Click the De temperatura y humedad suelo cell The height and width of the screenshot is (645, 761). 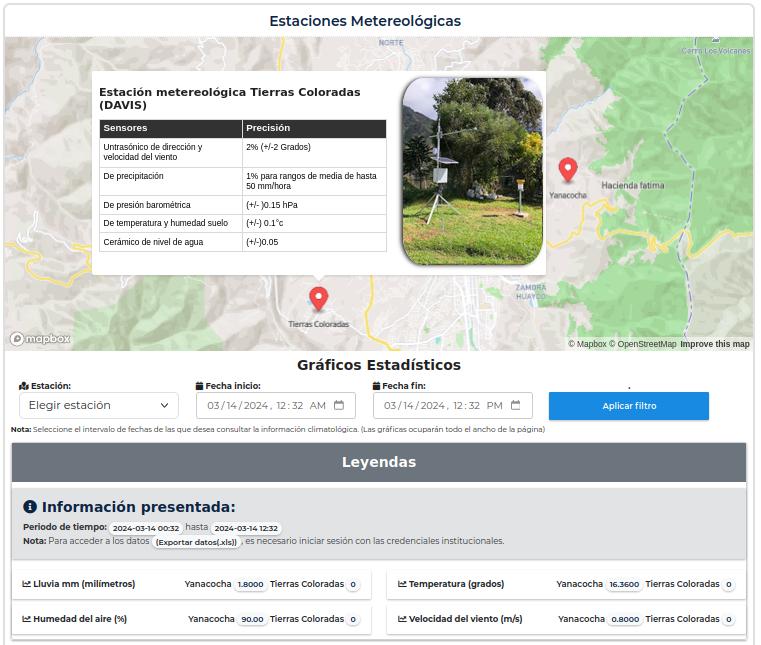point(171,223)
